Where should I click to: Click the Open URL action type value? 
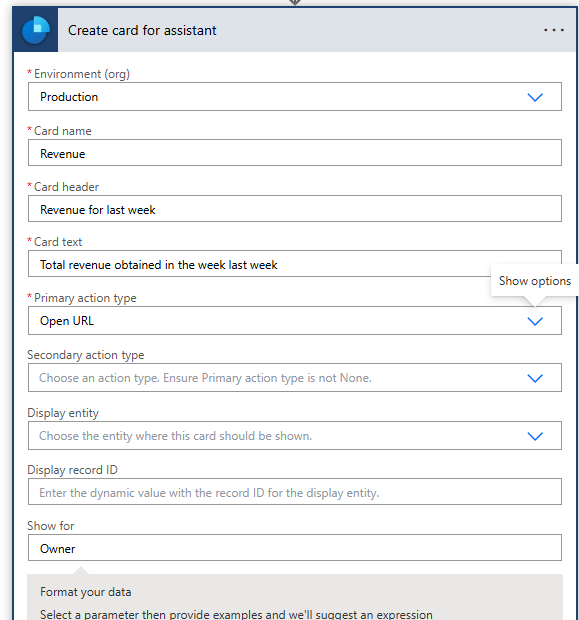click(x=67, y=321)
